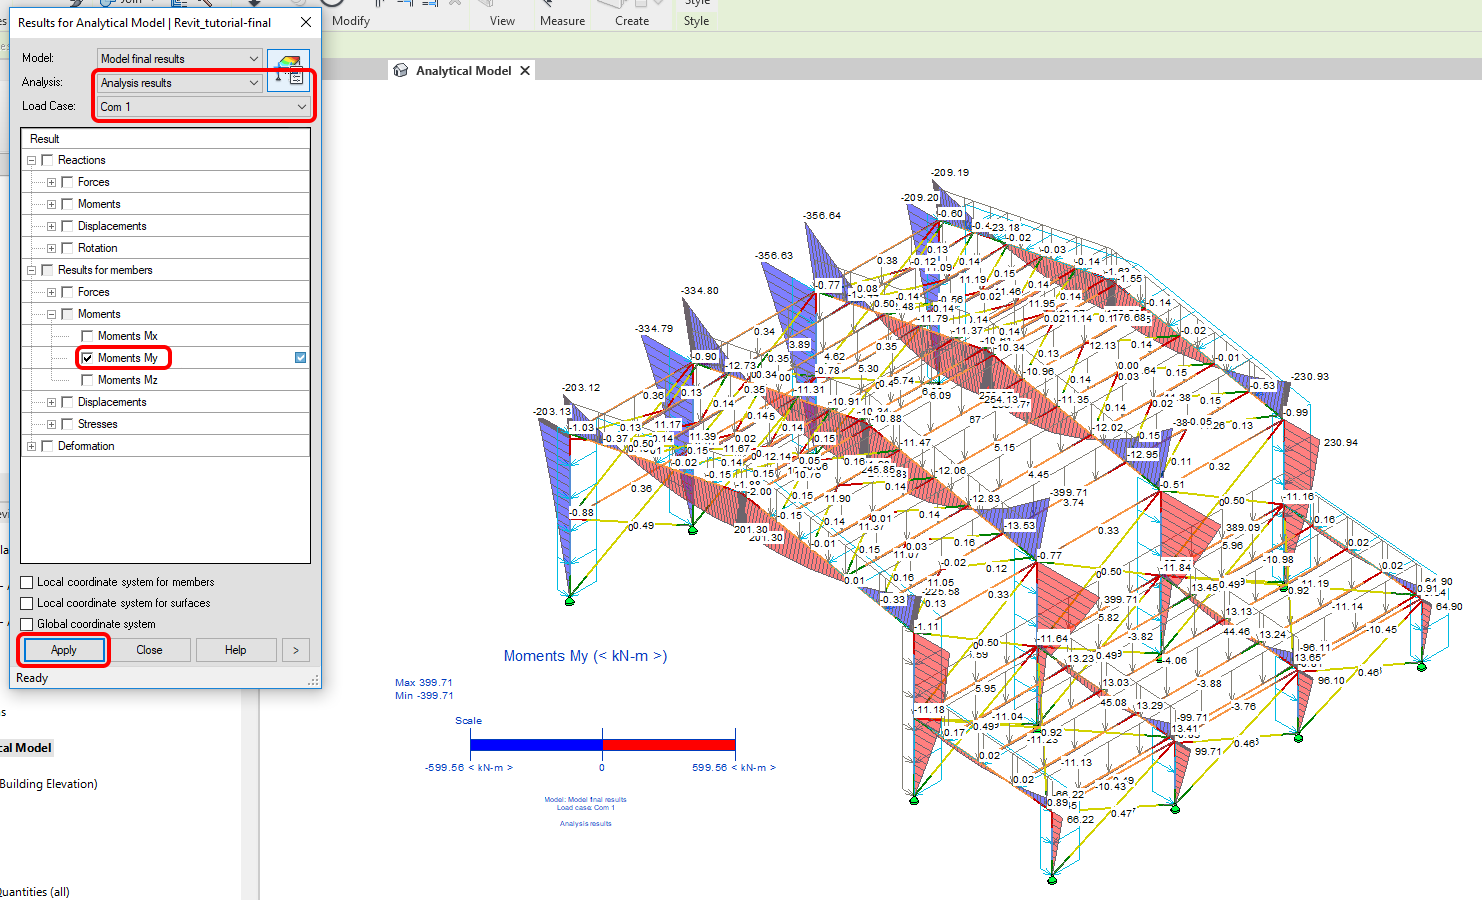Click the red segment of the scale bar
Screen dimensions: 1482x900
(x=668, y=744)
